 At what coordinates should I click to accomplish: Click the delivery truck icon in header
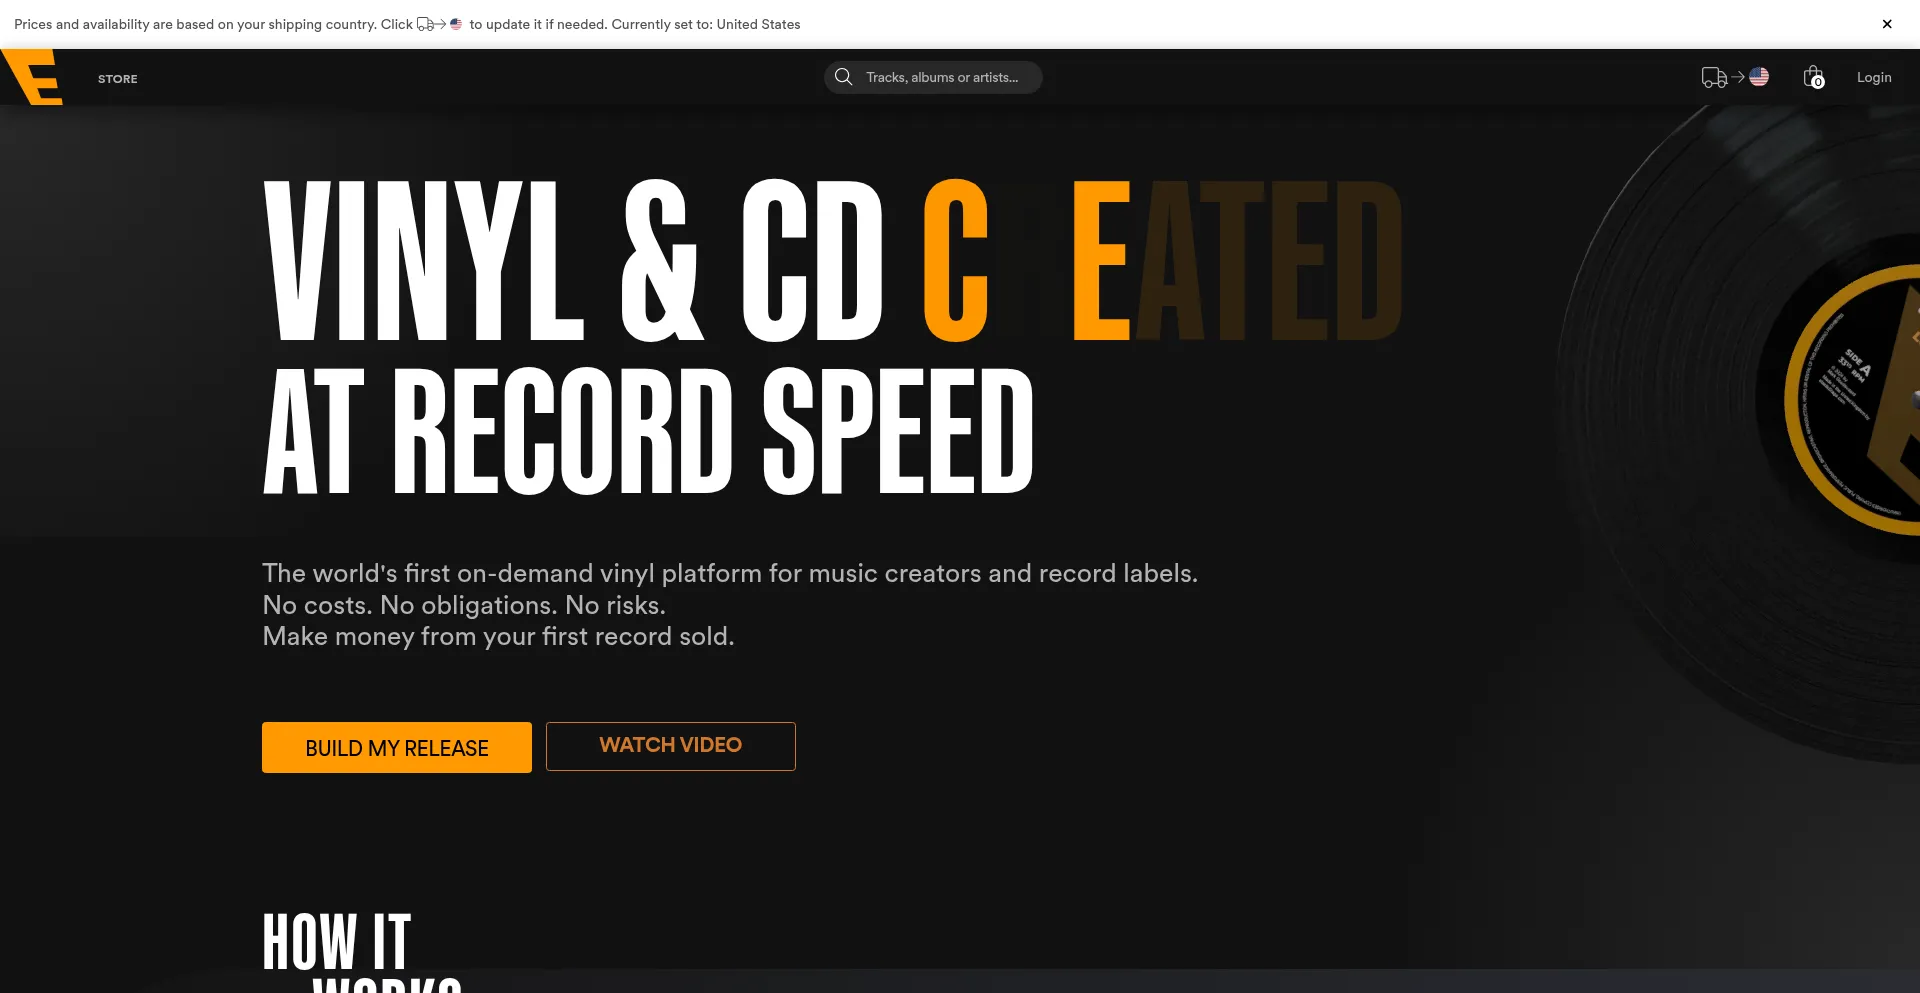pyautogui.click(x=1714, y=77)
